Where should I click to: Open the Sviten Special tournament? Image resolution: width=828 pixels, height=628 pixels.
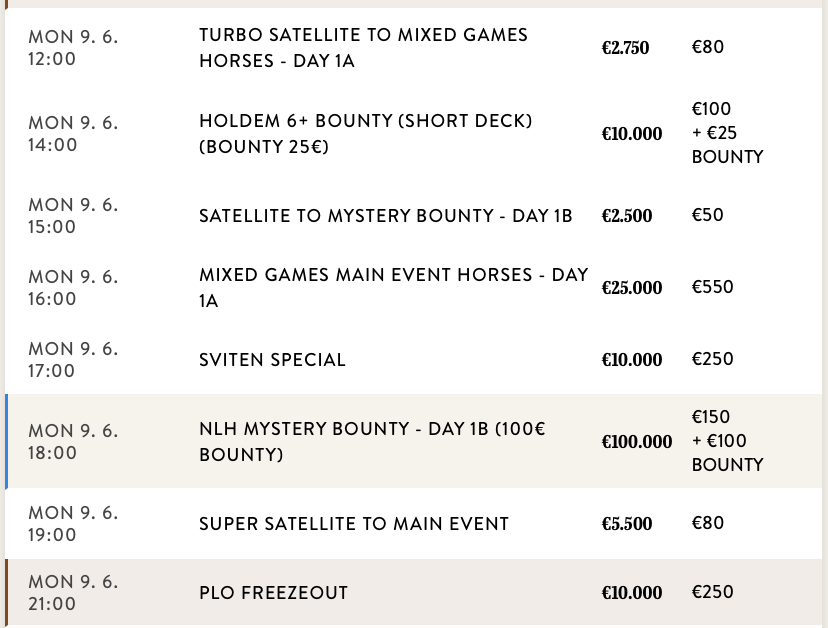272,359
